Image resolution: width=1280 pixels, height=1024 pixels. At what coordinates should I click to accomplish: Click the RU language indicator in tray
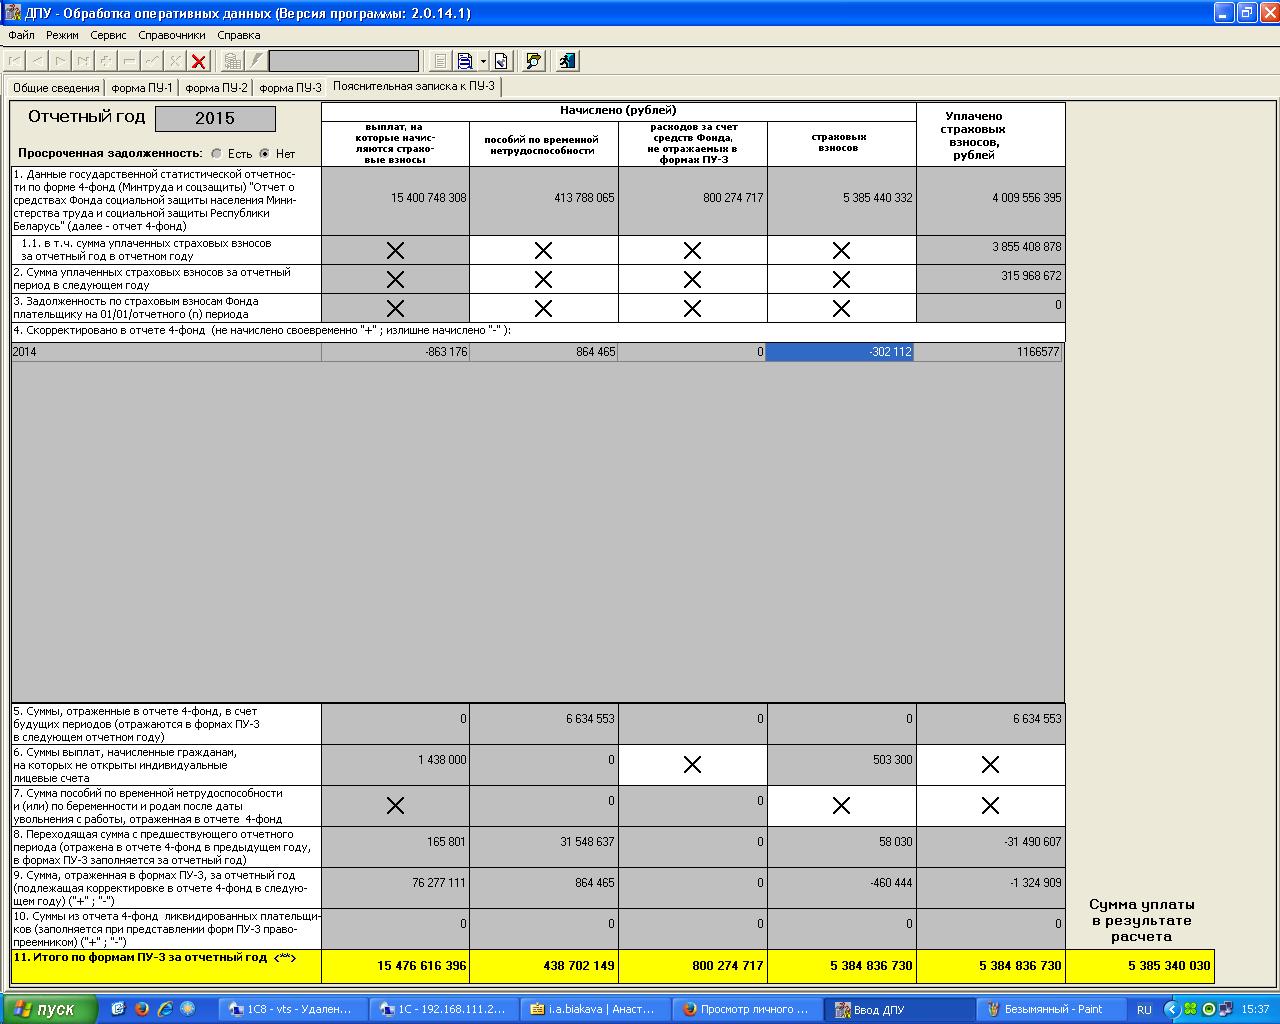click(x=1144, y=1010)
